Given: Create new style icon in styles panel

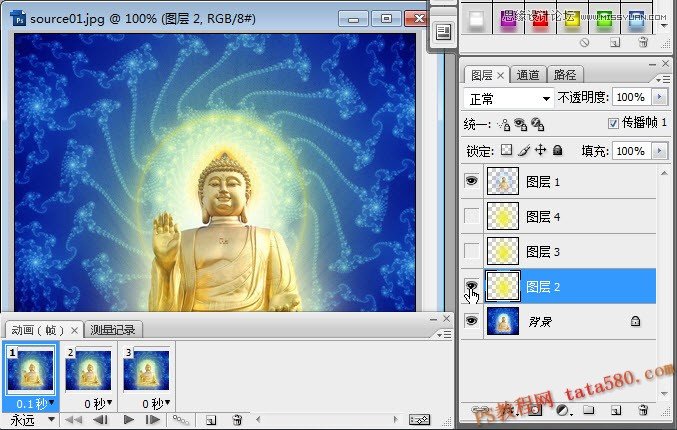Looking at the screenshot, I should pos(615,42).
